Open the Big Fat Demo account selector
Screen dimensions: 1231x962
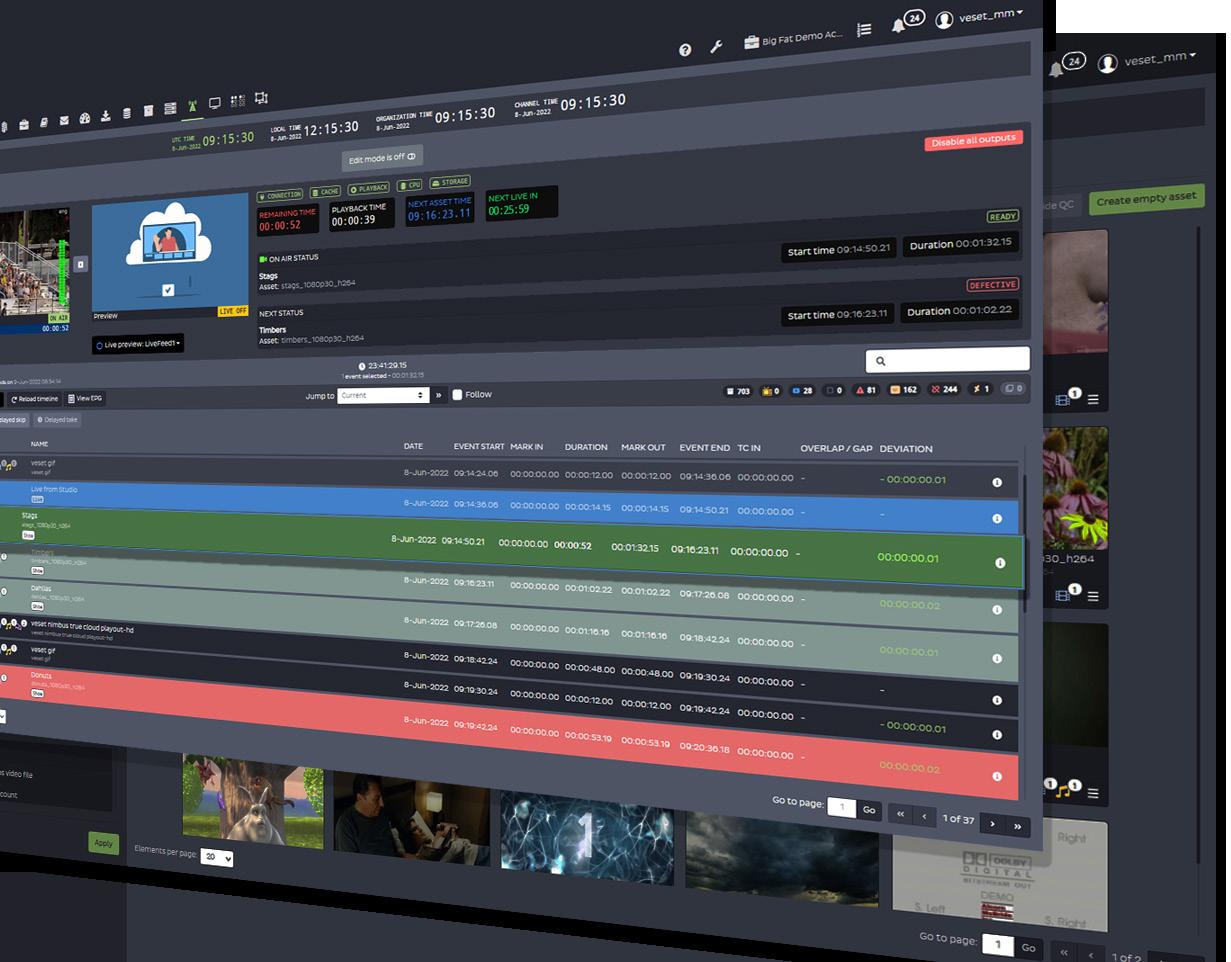793,38
